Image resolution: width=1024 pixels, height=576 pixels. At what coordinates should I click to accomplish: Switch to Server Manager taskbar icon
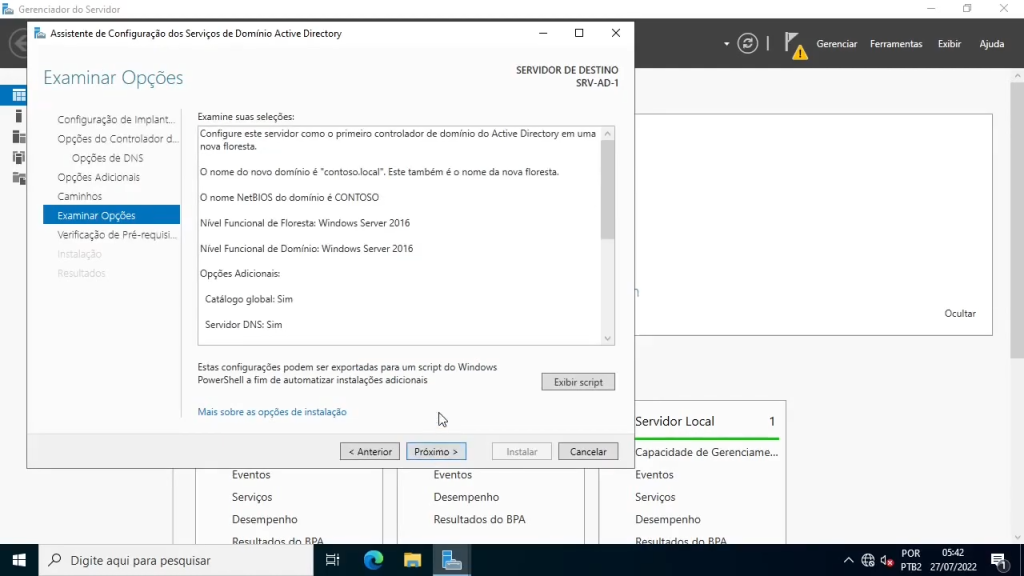(452, 560)
